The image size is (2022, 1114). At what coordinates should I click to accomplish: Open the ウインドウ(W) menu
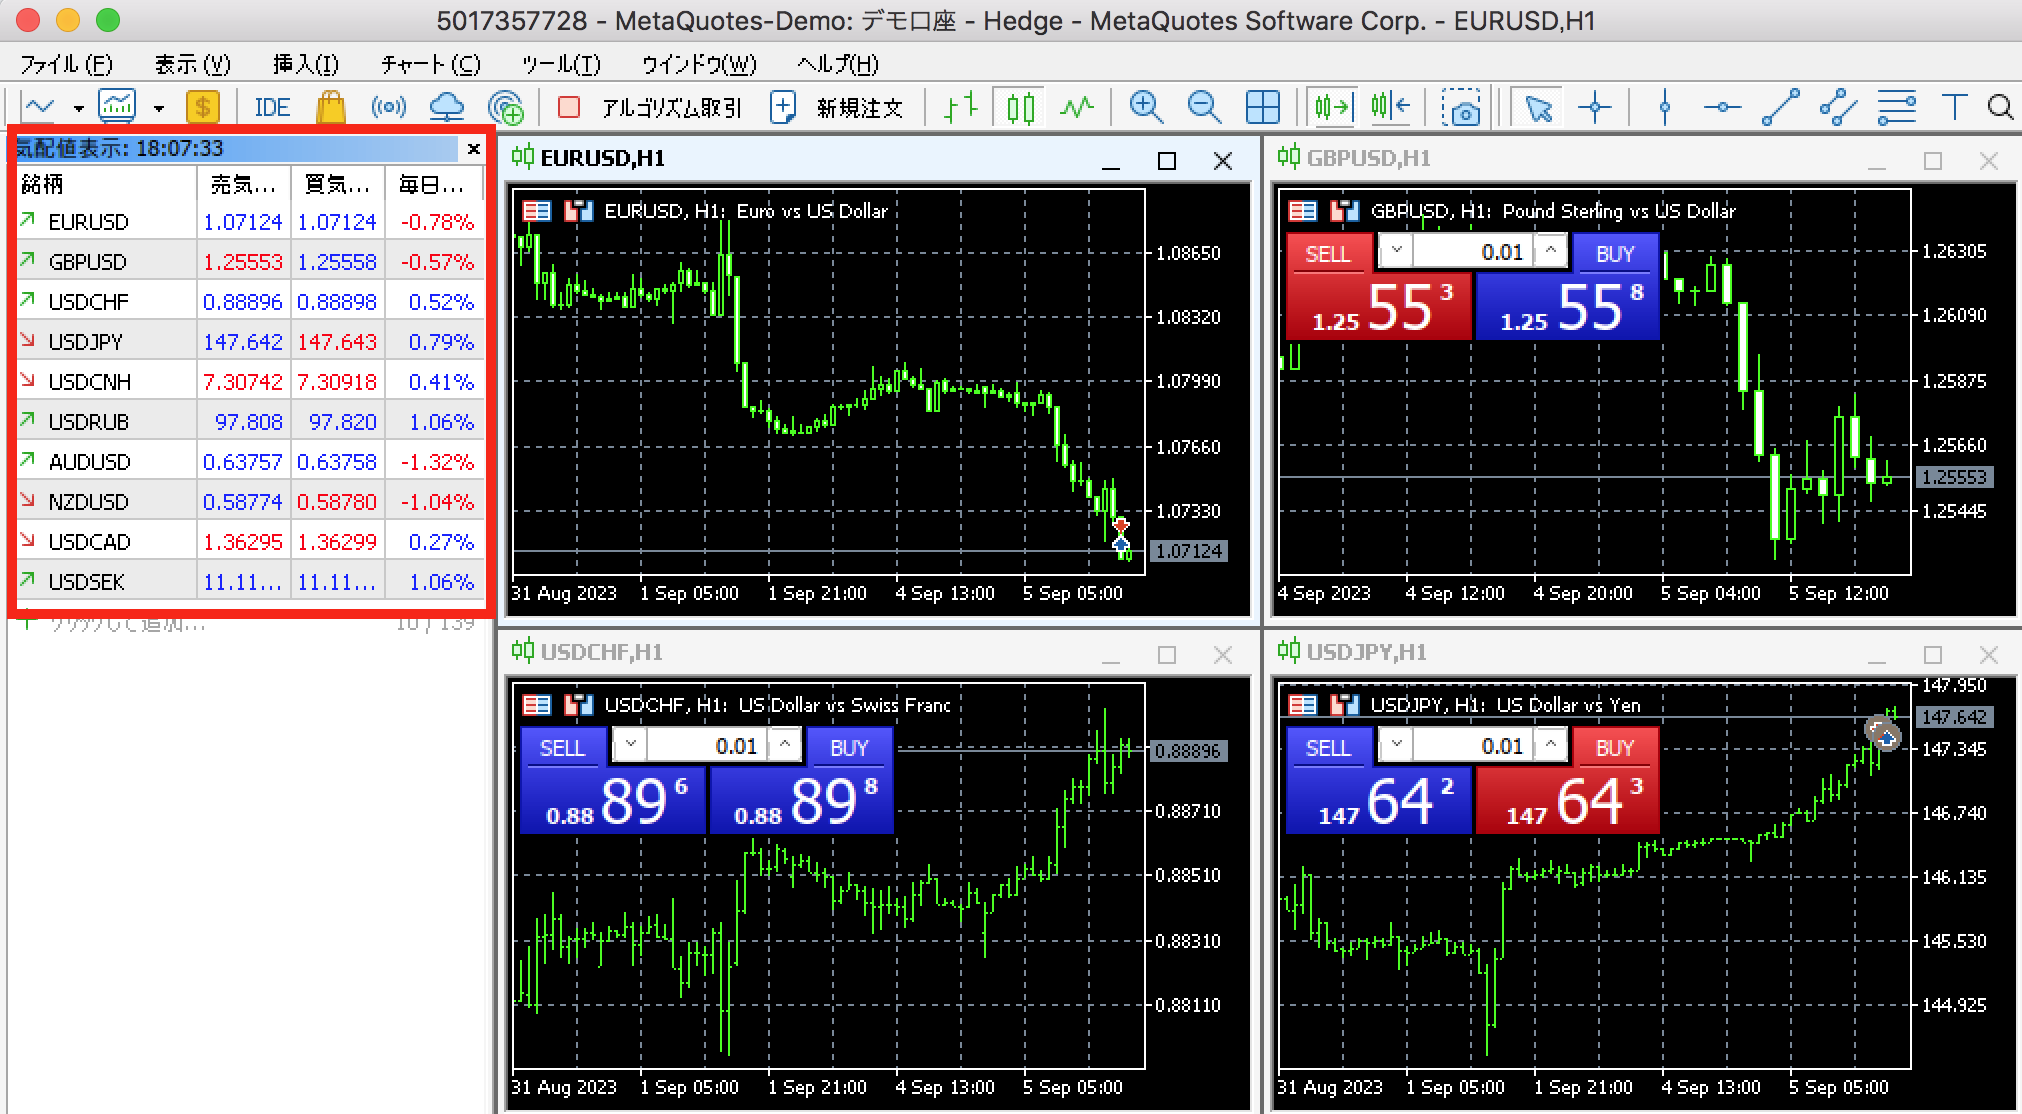click(x=699, y=65)
